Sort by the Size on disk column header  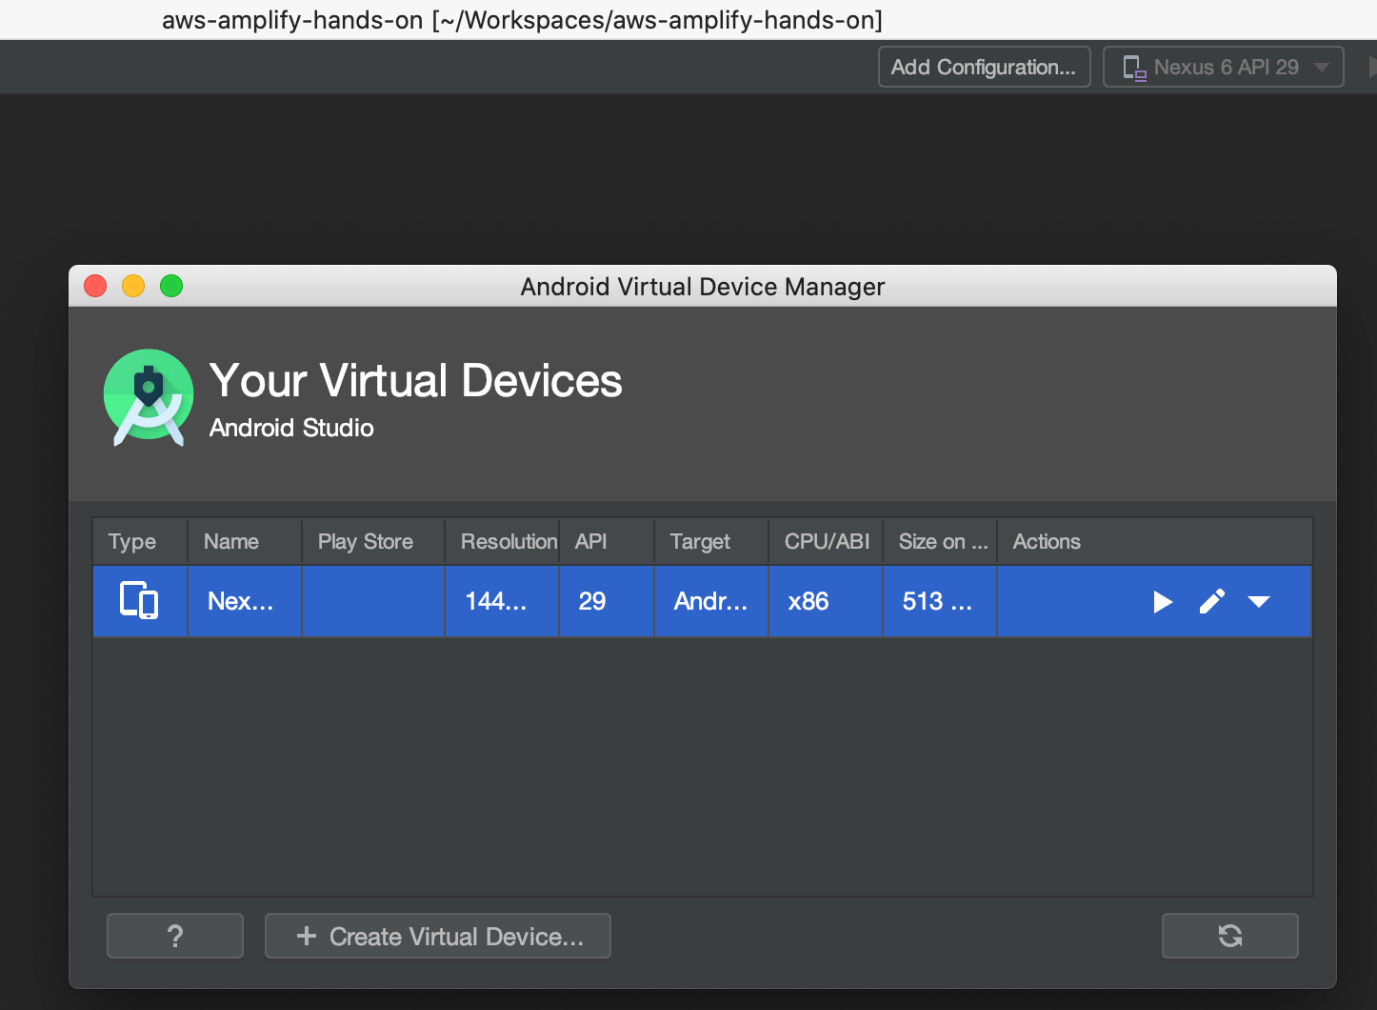(940, 541)
